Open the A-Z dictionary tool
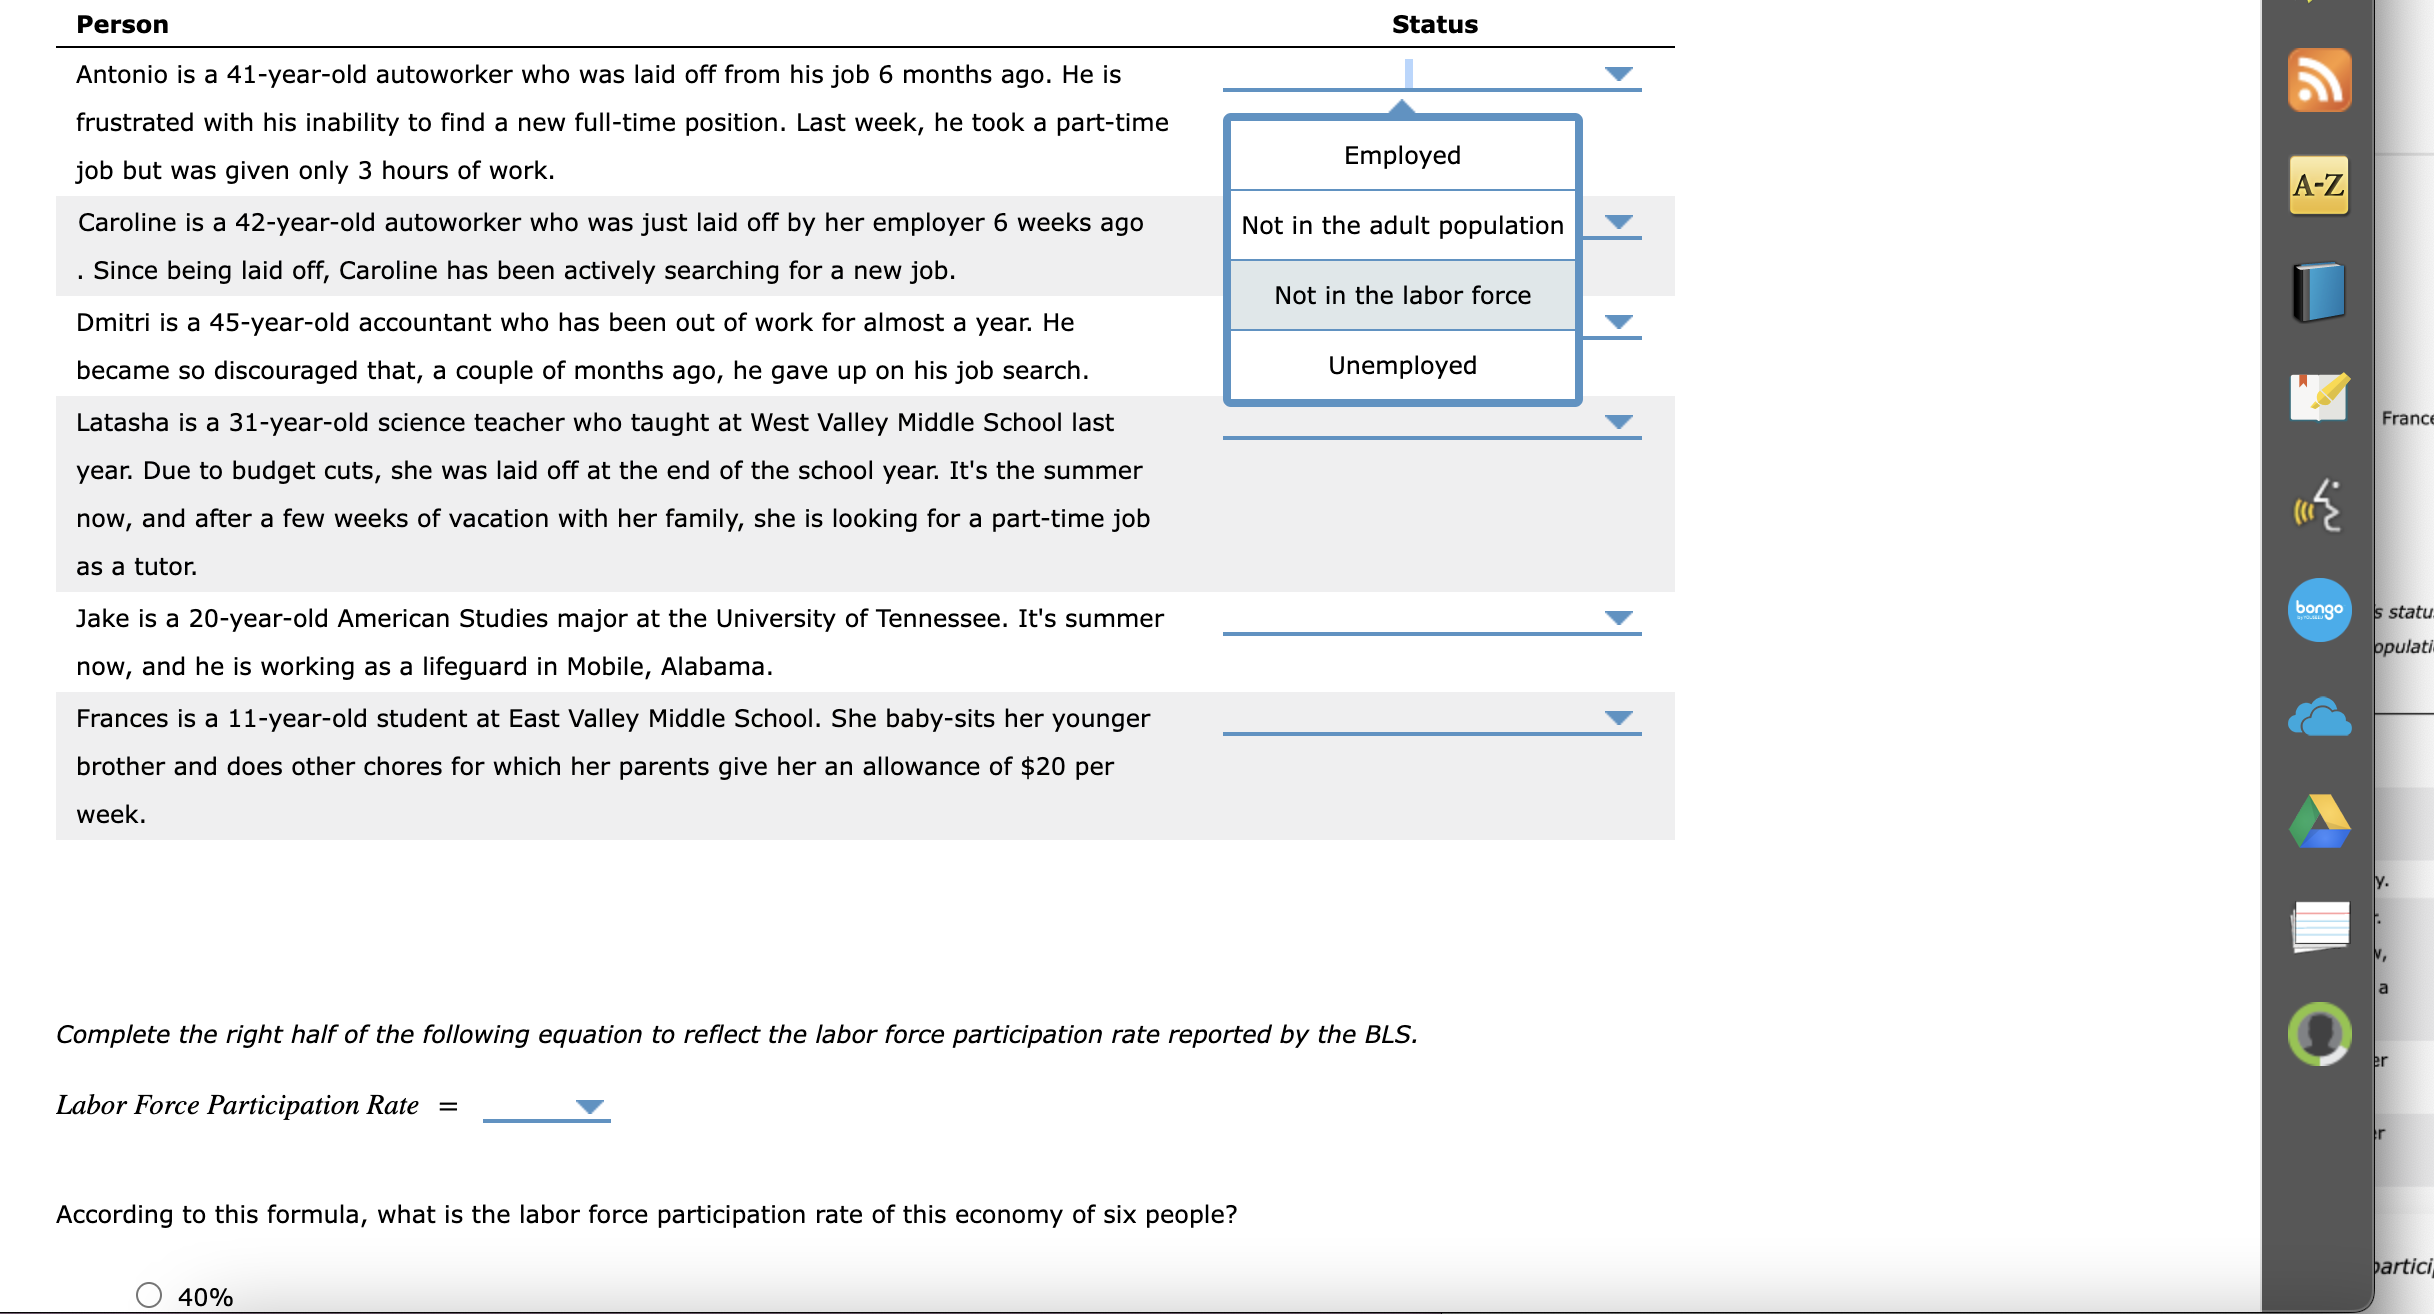 (x=2320, y=185)
